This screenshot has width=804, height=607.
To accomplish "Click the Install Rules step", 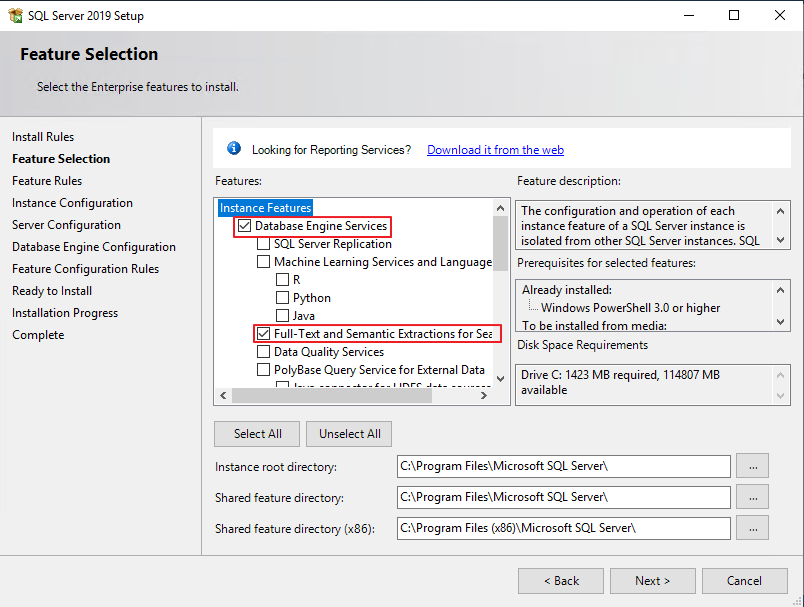I will coord(43,137).
